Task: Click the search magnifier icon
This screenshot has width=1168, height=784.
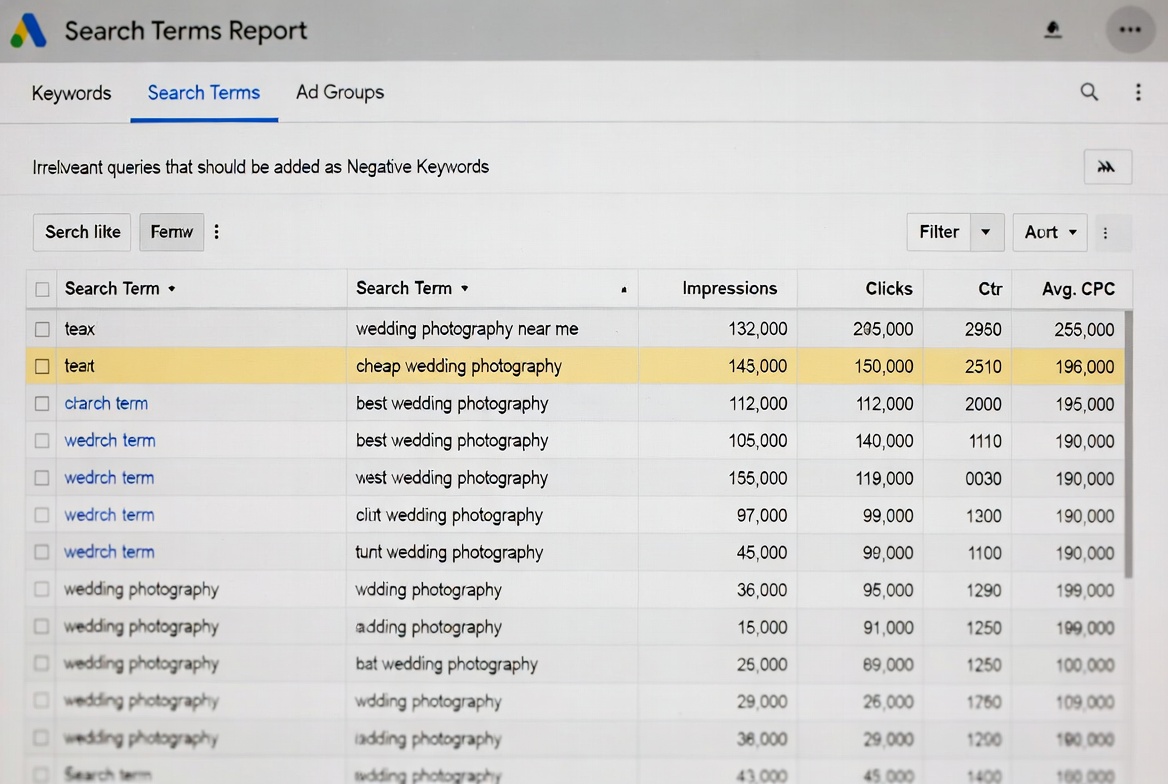Action: click(1089, 92)
